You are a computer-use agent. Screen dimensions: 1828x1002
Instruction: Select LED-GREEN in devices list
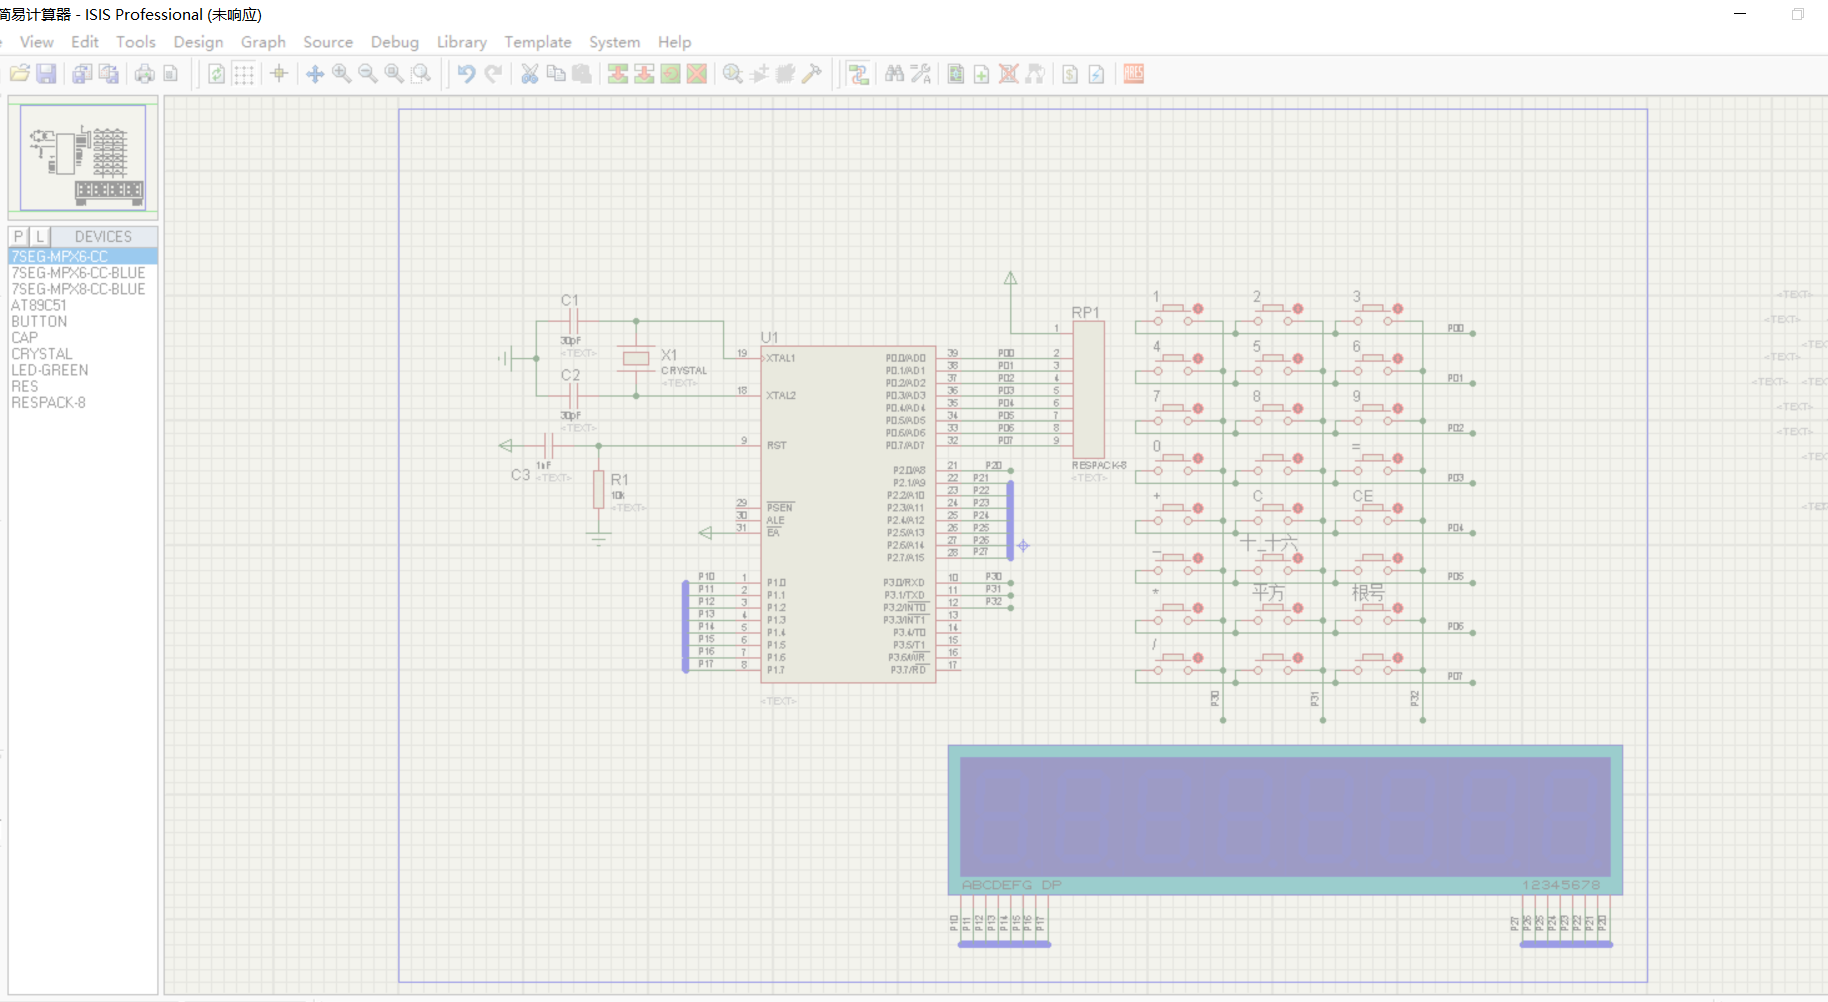tap(83, 370)
